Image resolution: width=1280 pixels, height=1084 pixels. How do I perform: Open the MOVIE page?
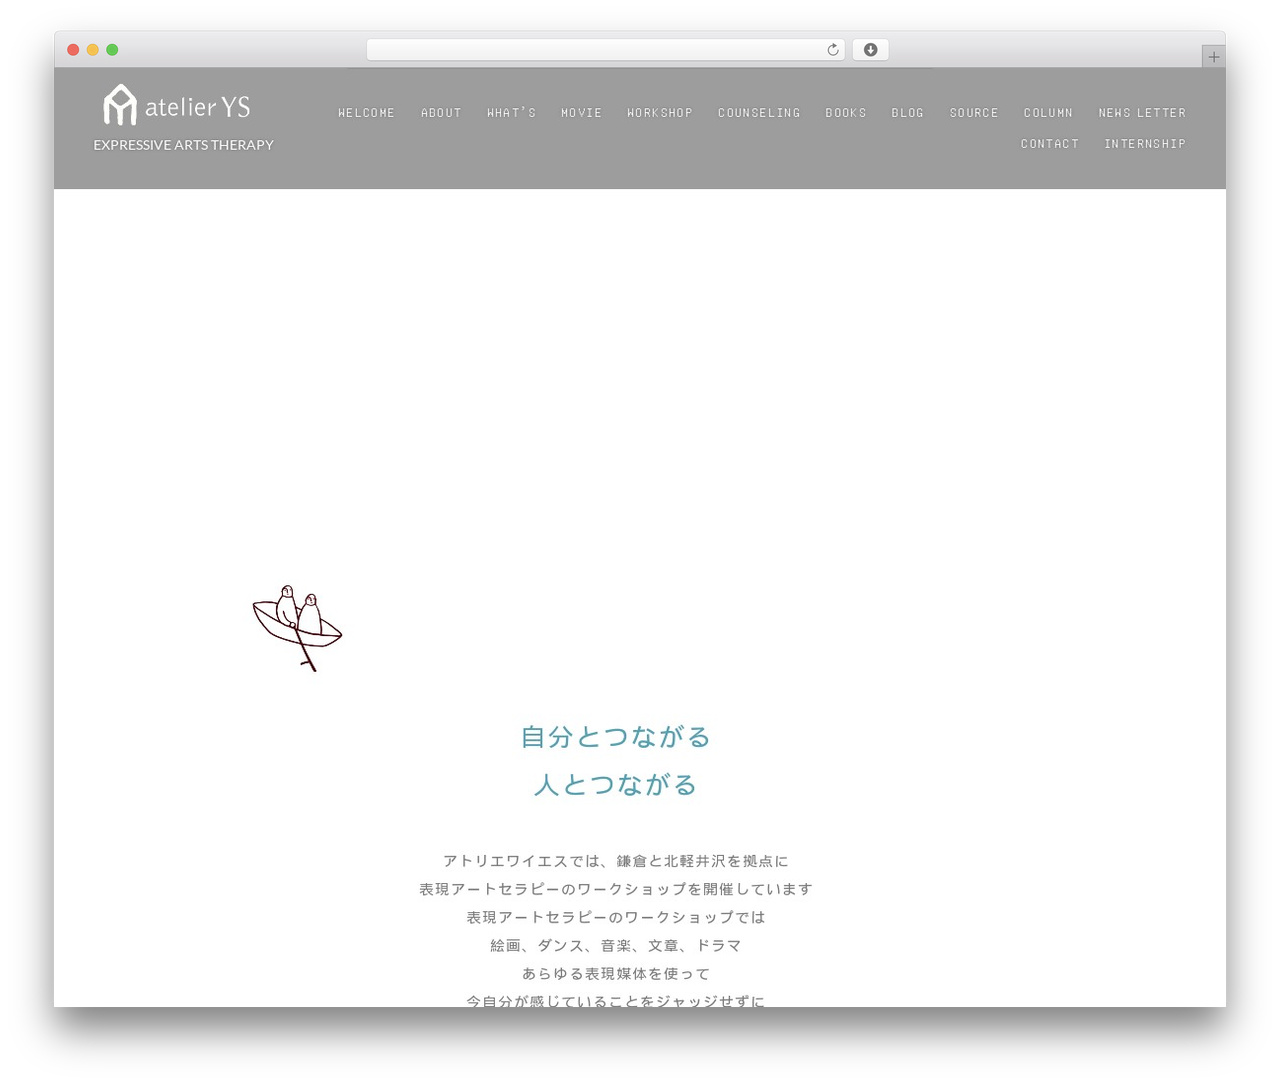(581, 113)
